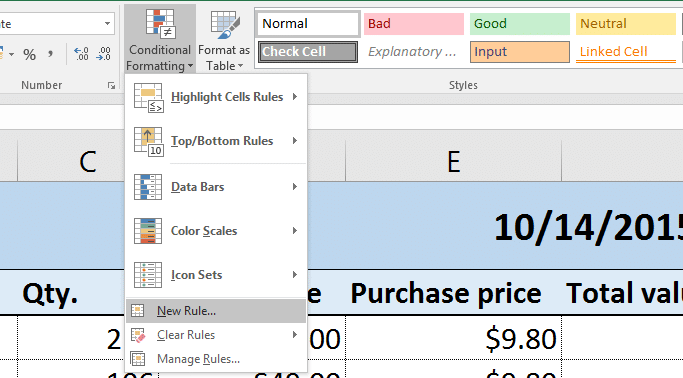This screenshot has width=683, height=378.
Task: Apply Comma Style number format
Action: pos(51,54)
